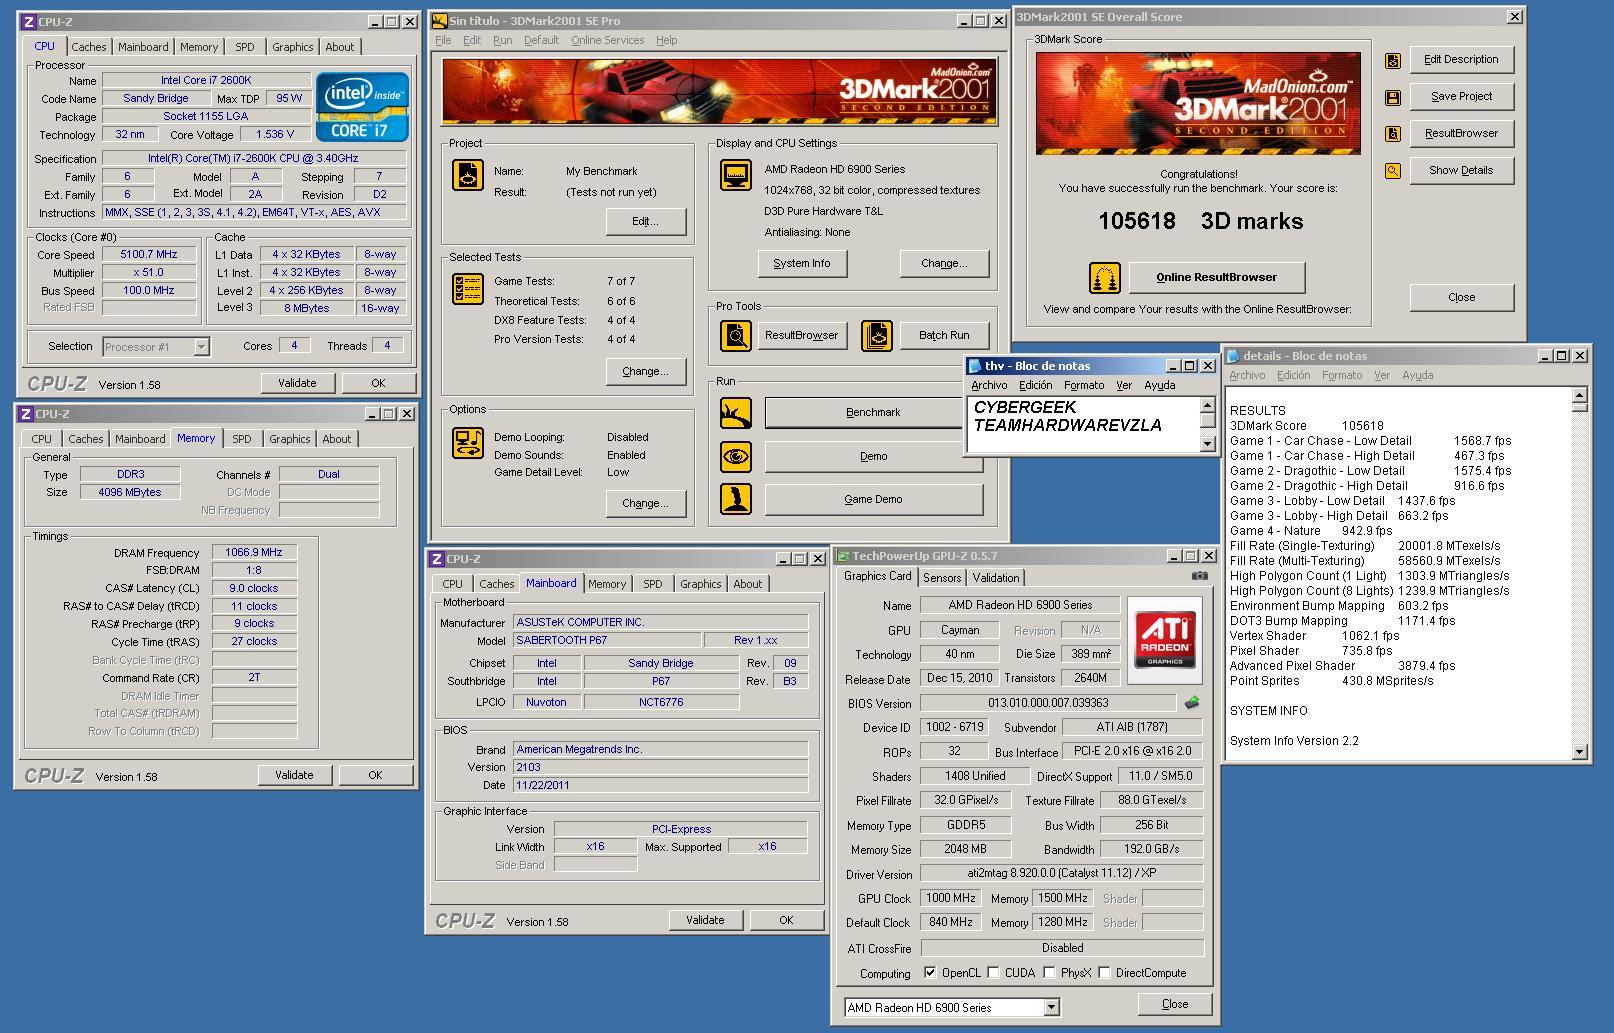Click the thv Notepad title bar icon

975,366
